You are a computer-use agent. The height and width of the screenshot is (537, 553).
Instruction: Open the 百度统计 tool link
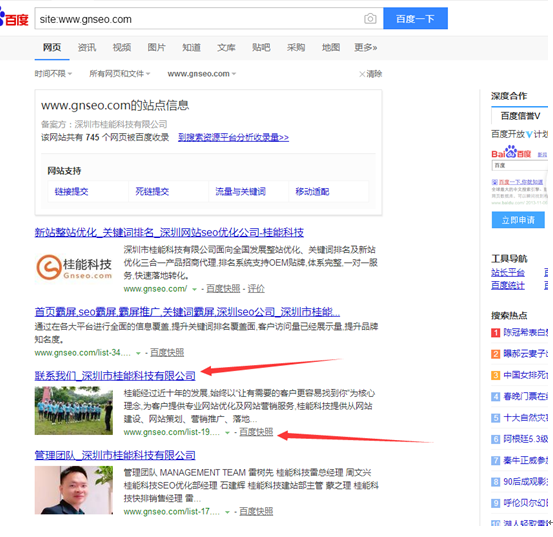point(508,286)
